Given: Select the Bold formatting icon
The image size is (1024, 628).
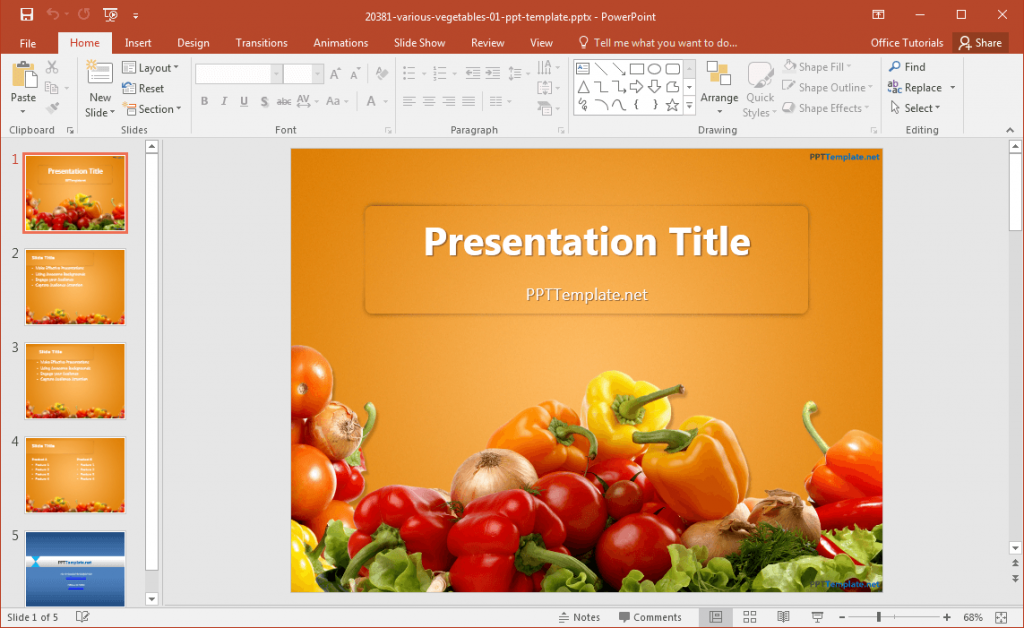Looking at the screenshot, I should pyautogui.click(x=204, y=101).
